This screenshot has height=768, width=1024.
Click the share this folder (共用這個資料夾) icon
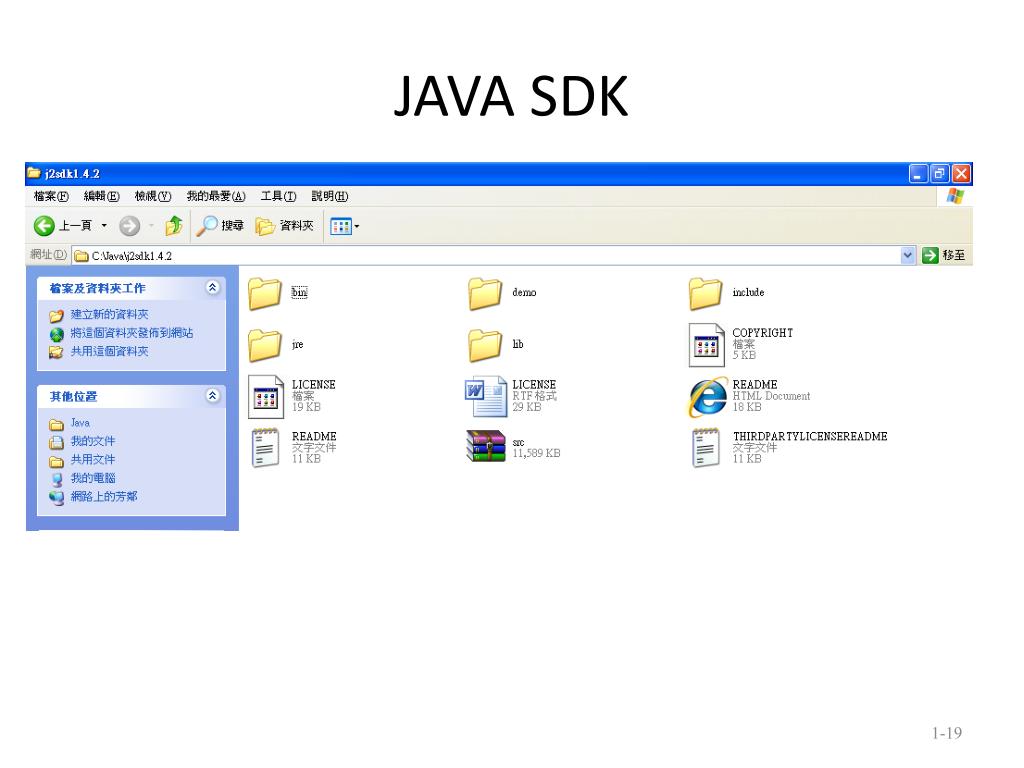click(56, 353)
